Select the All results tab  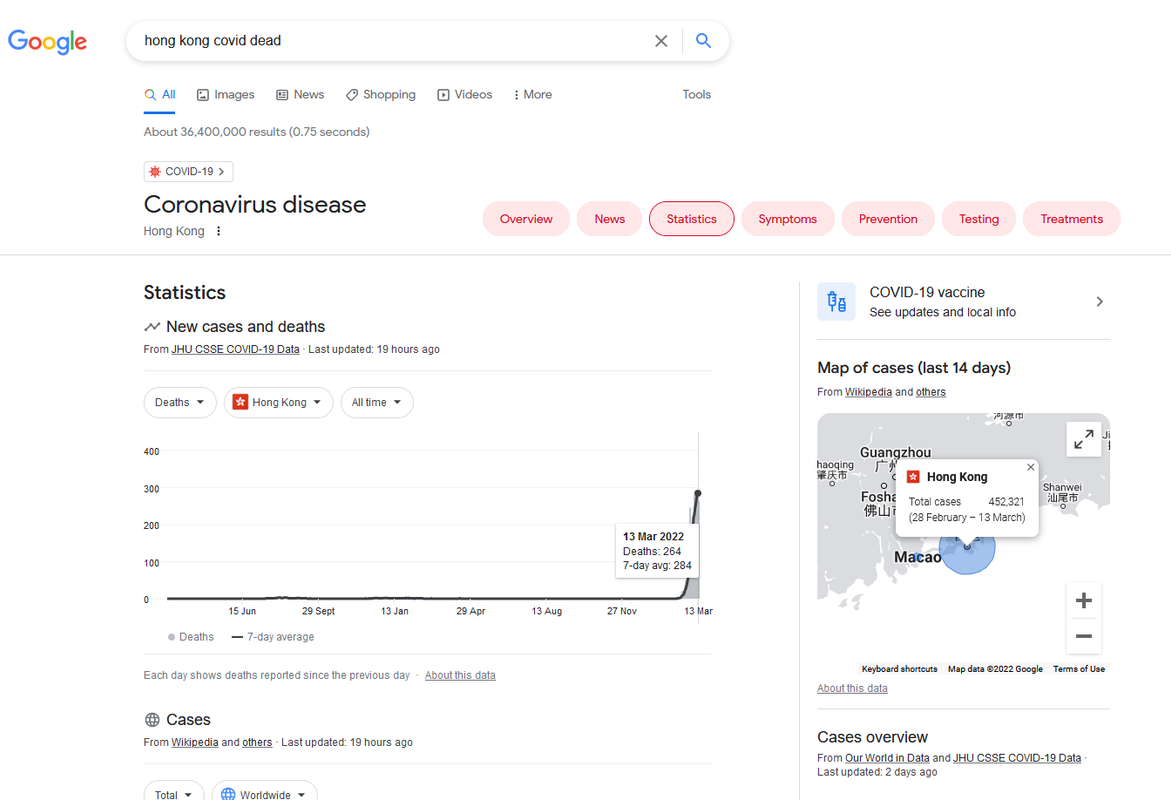160,95
